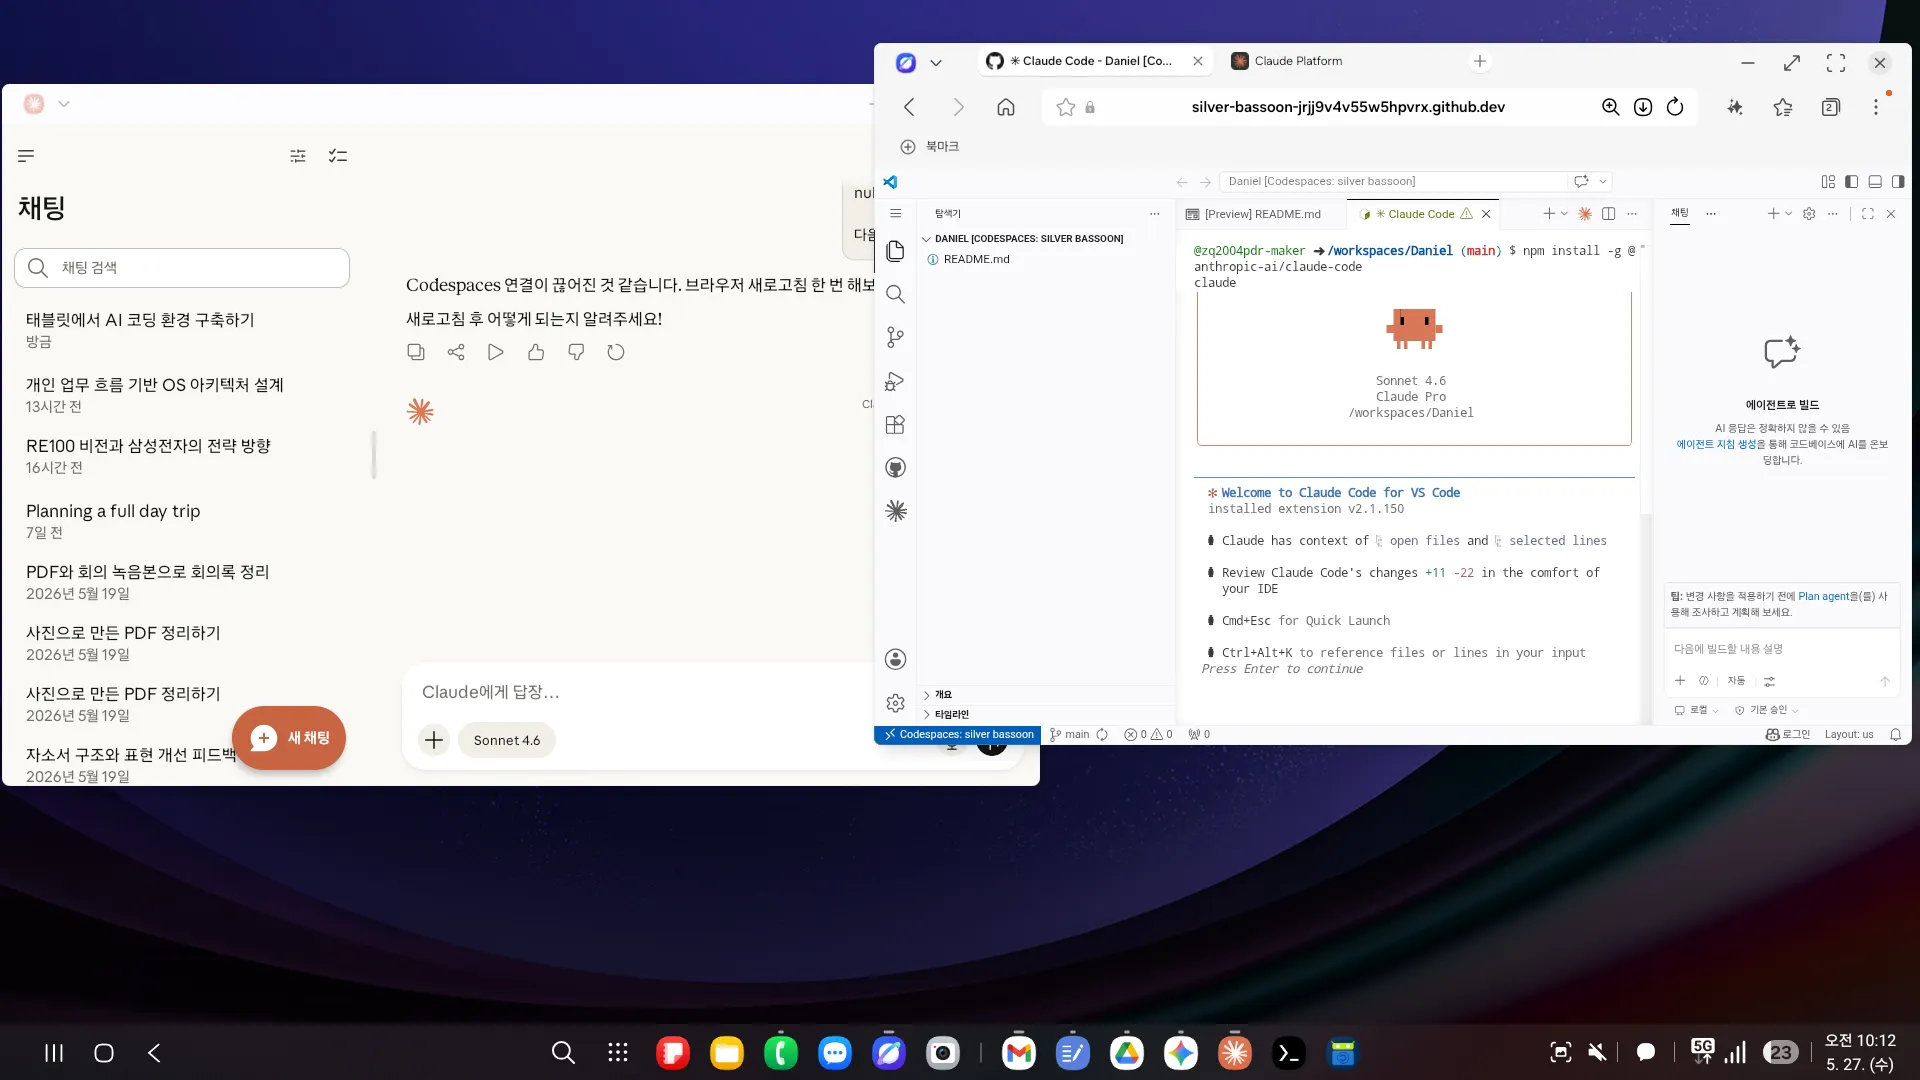Open command center chat dropdown arrow
1920x1080 pixels.
pos(1603,182)
